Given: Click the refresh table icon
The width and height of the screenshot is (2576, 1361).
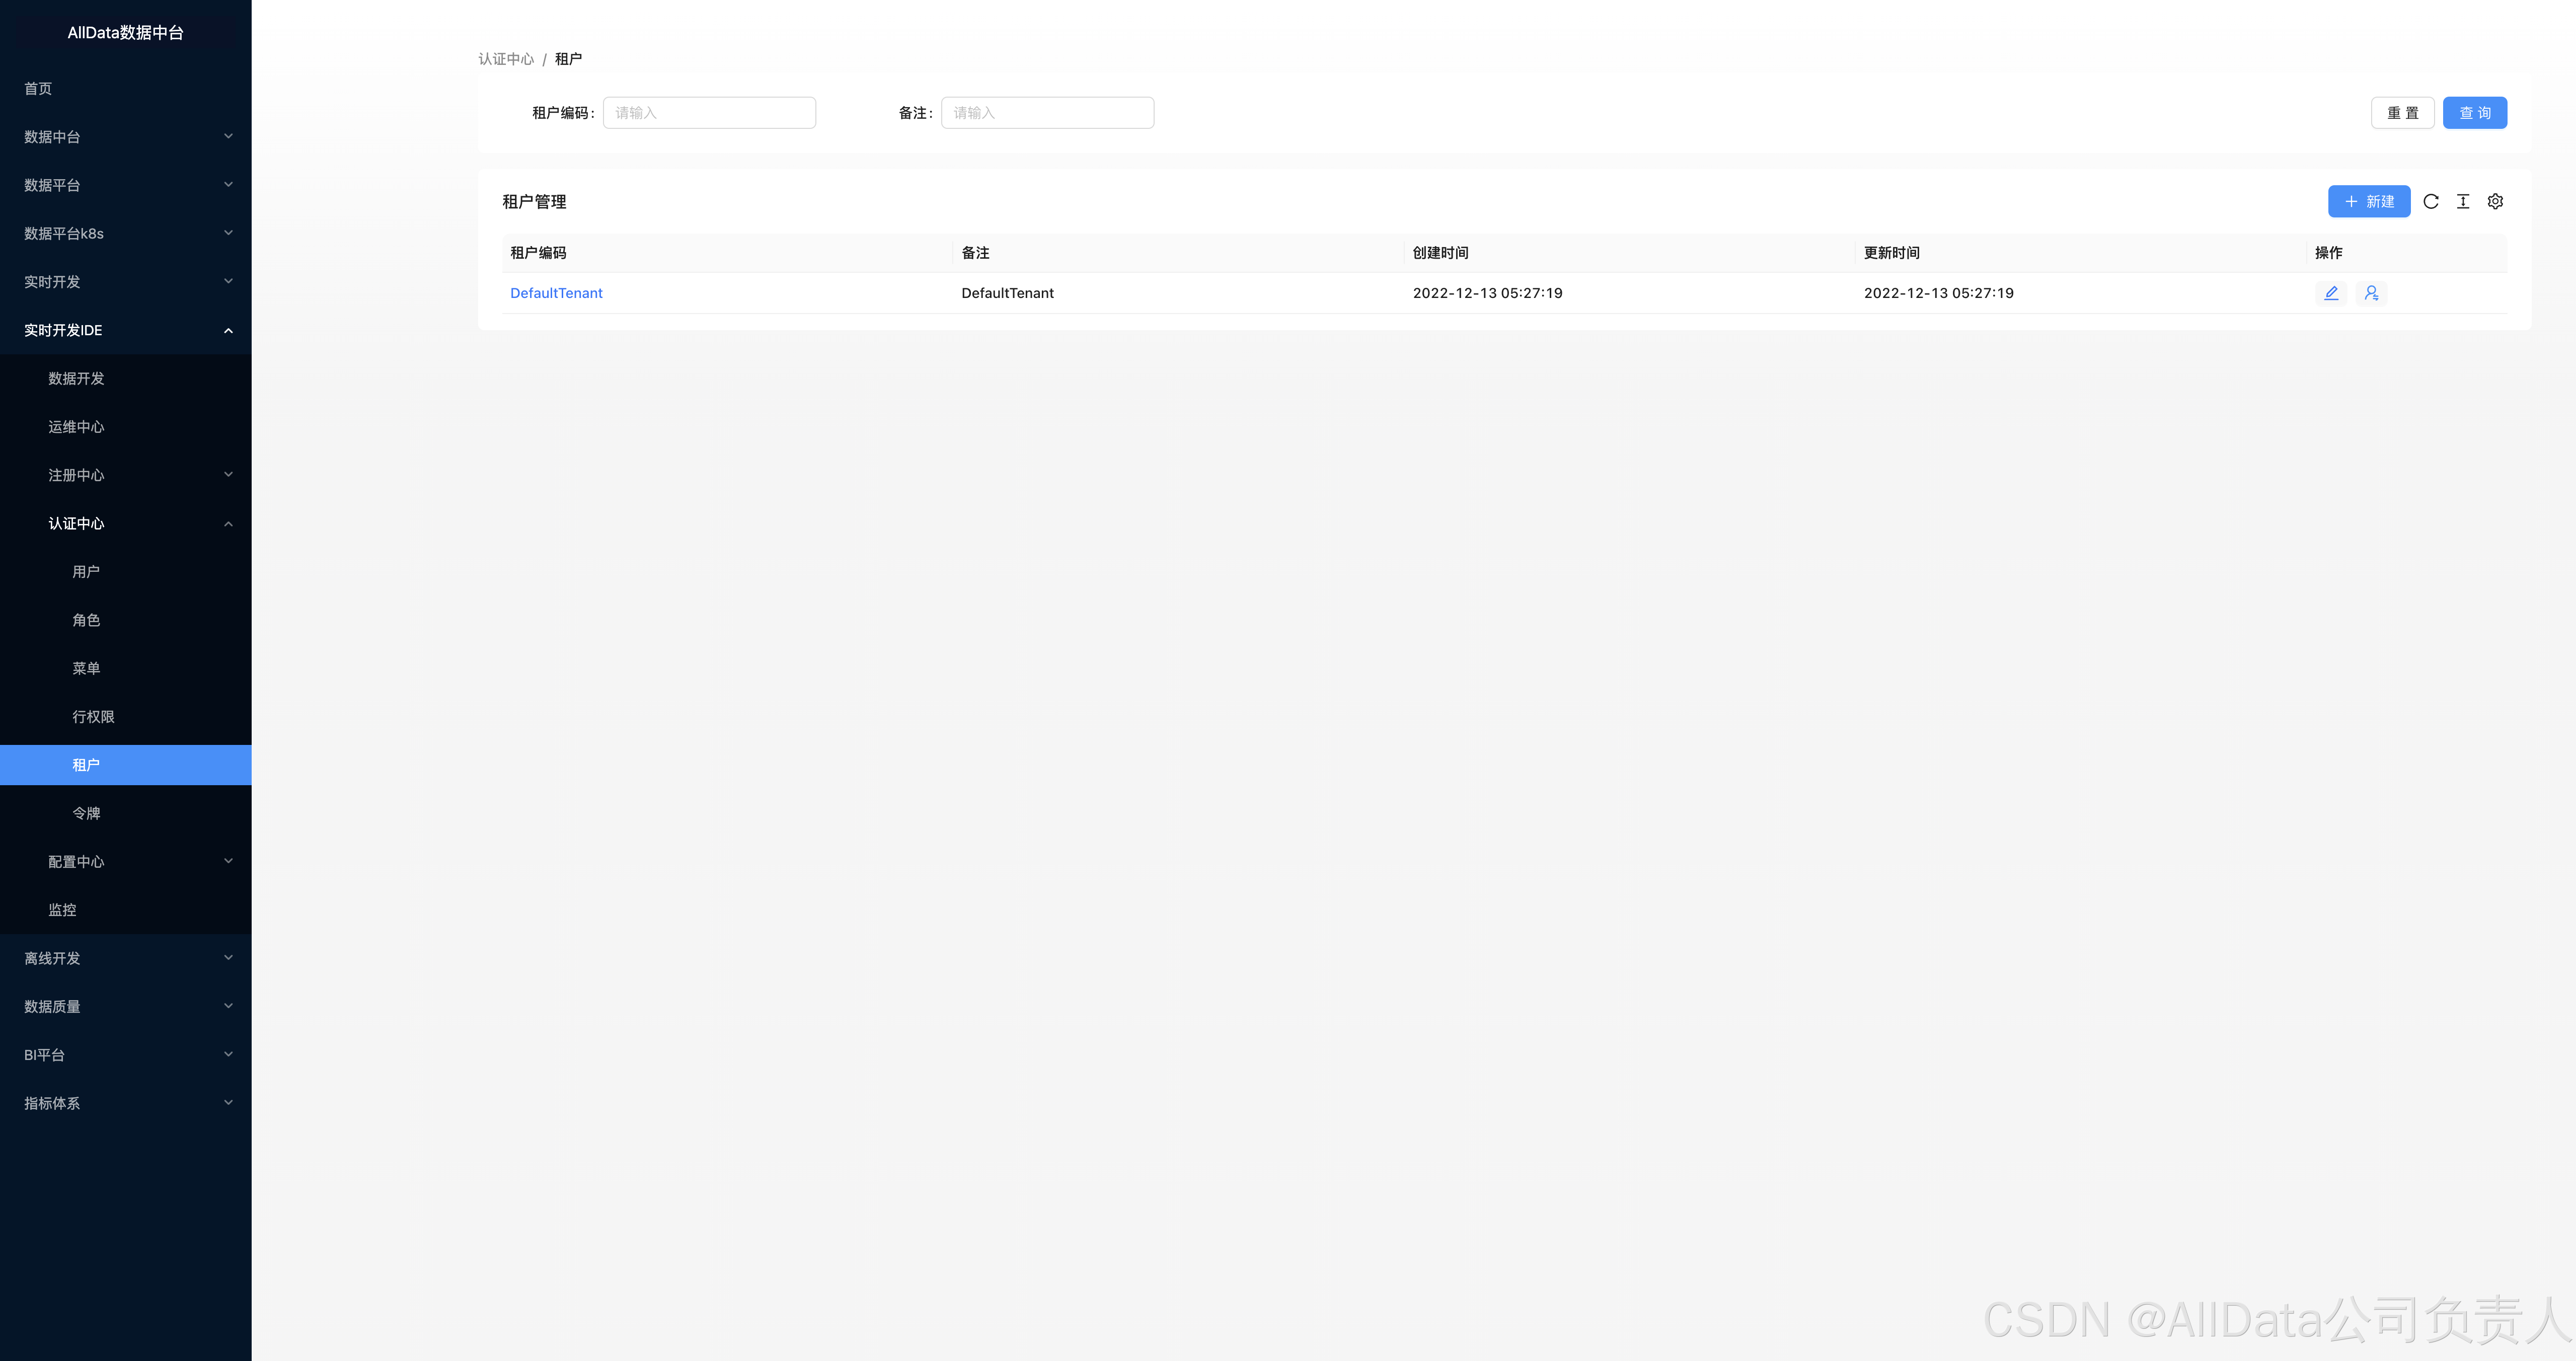Looking at the screenshot, I should pos(2431,201).
